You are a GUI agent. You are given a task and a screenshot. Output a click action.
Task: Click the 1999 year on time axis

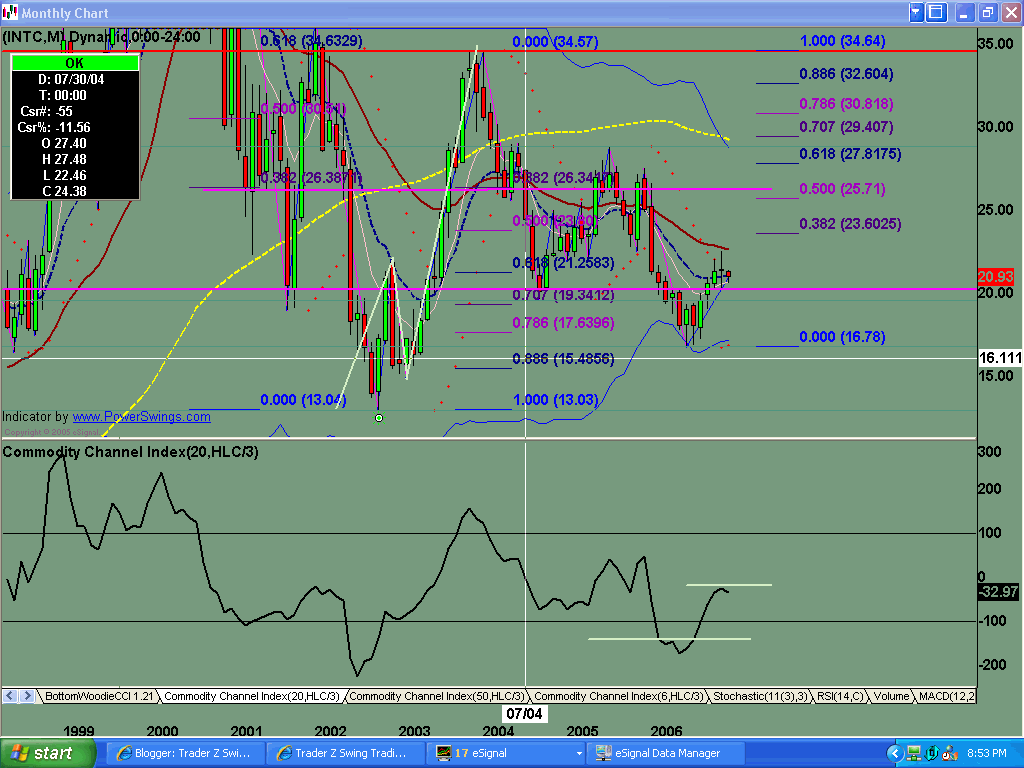coord(78,731)
